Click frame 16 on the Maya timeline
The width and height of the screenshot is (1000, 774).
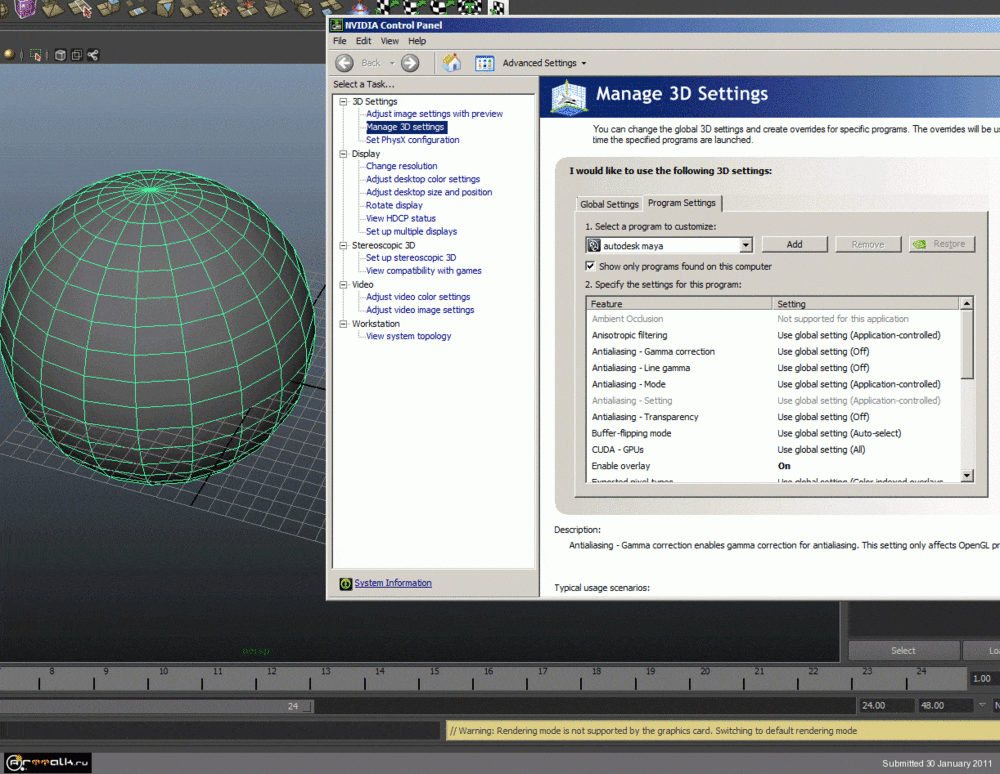pyautogui.click(x=489, y=671)
